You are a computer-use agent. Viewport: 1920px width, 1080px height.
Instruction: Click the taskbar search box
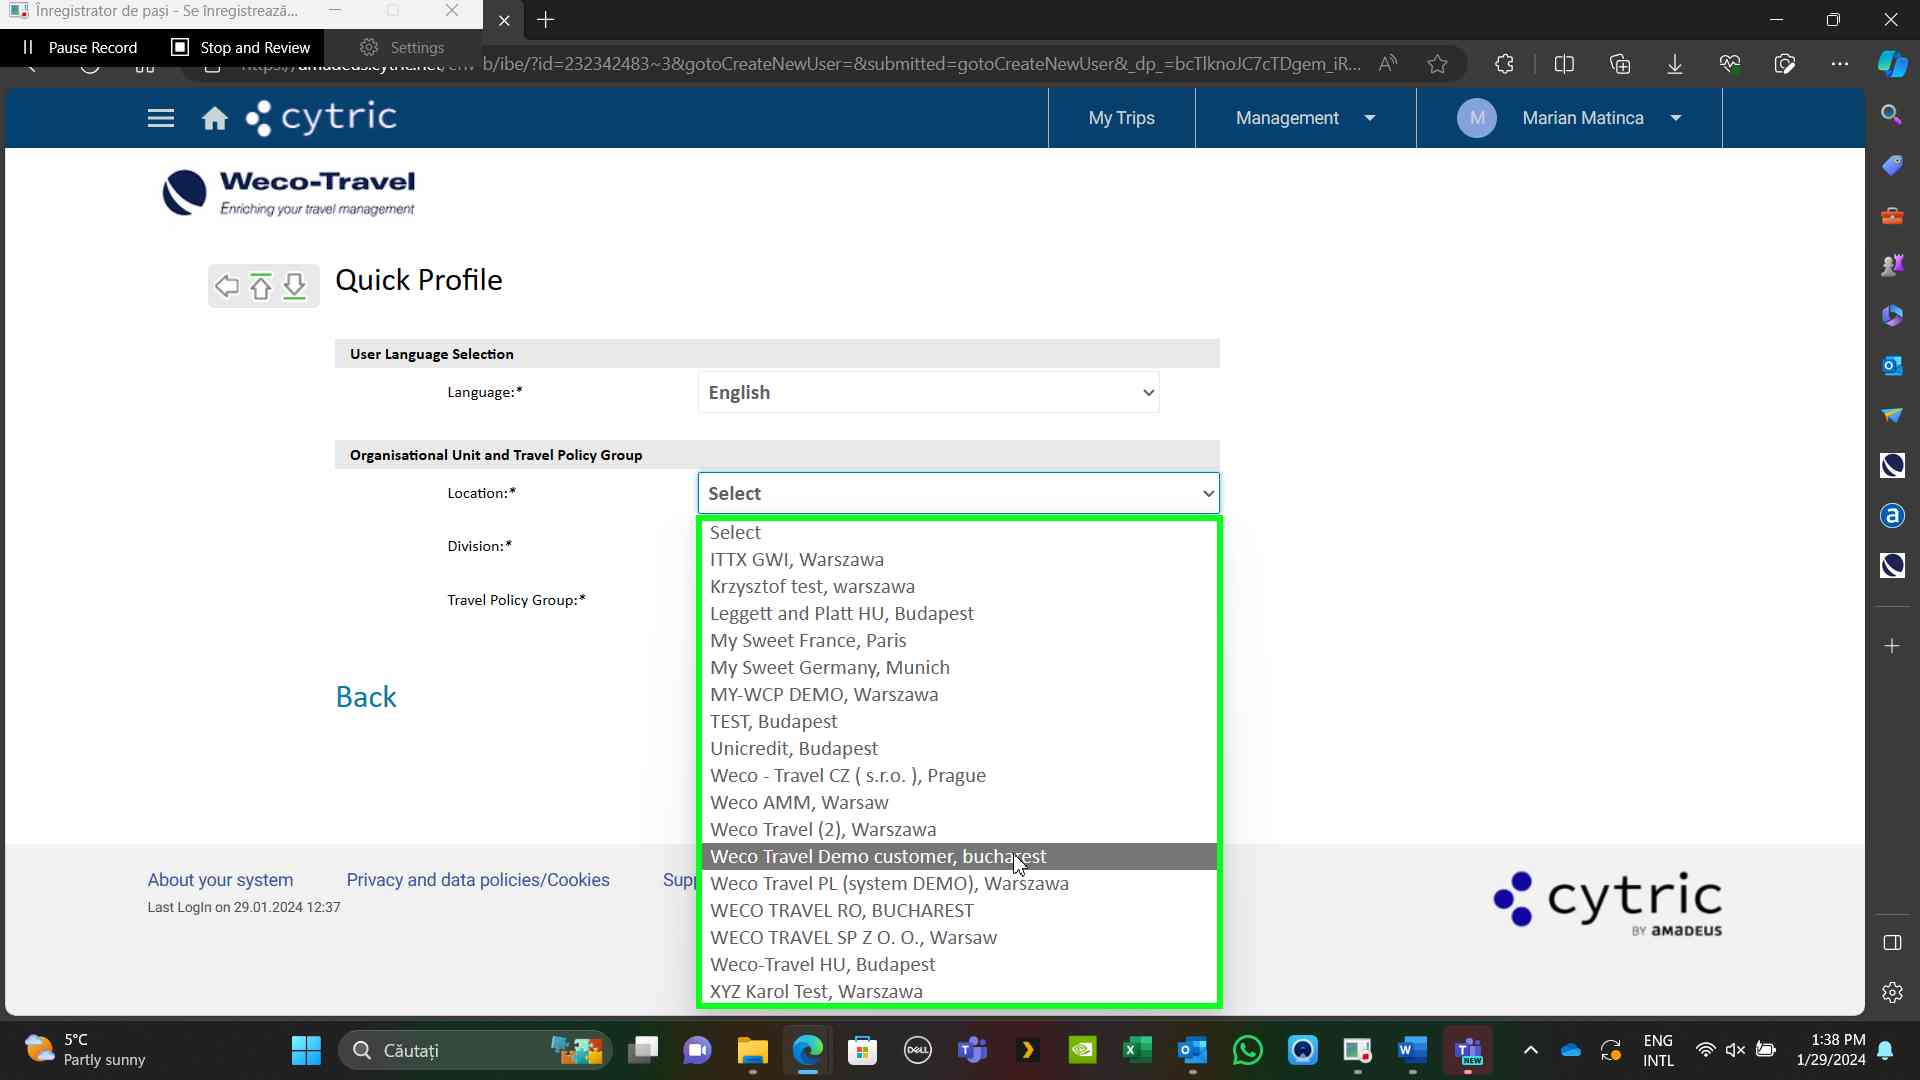(x=475, y=1050)
